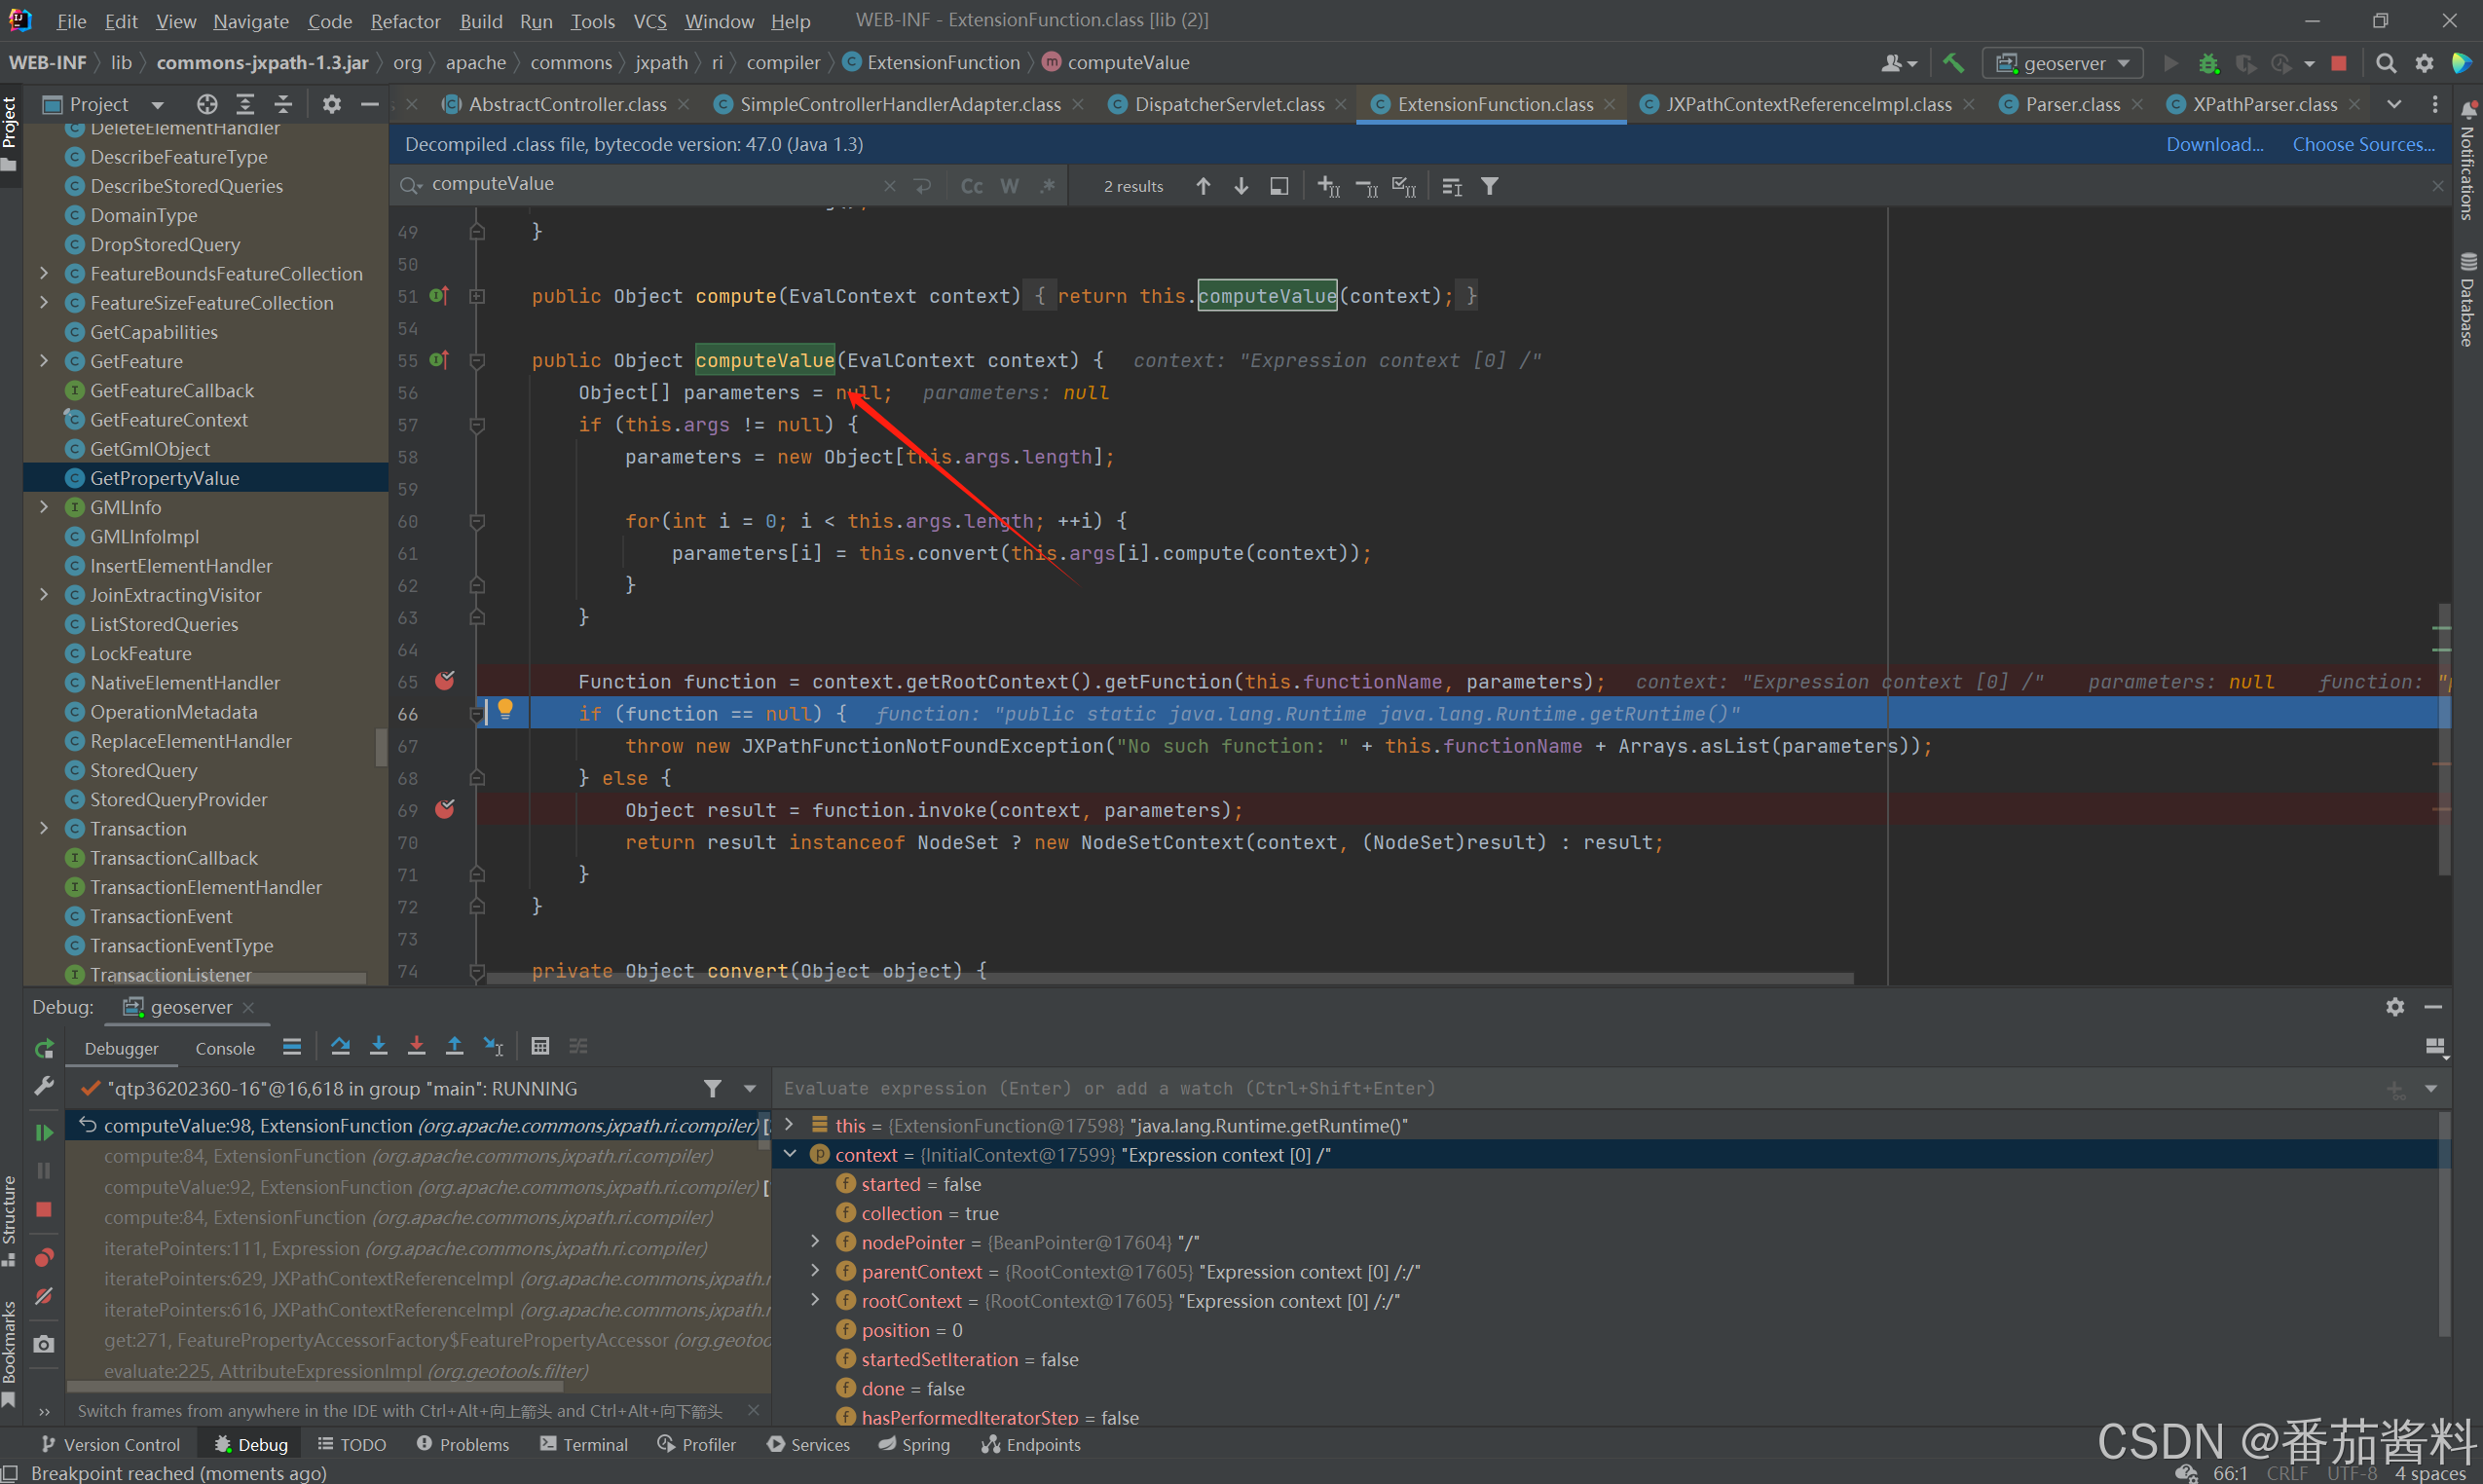Click Collapse All icon in Project panel

point(283,104)
